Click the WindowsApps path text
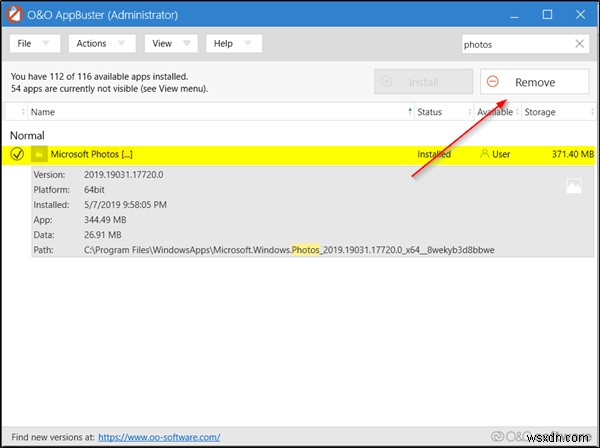 tap(289, 250)
